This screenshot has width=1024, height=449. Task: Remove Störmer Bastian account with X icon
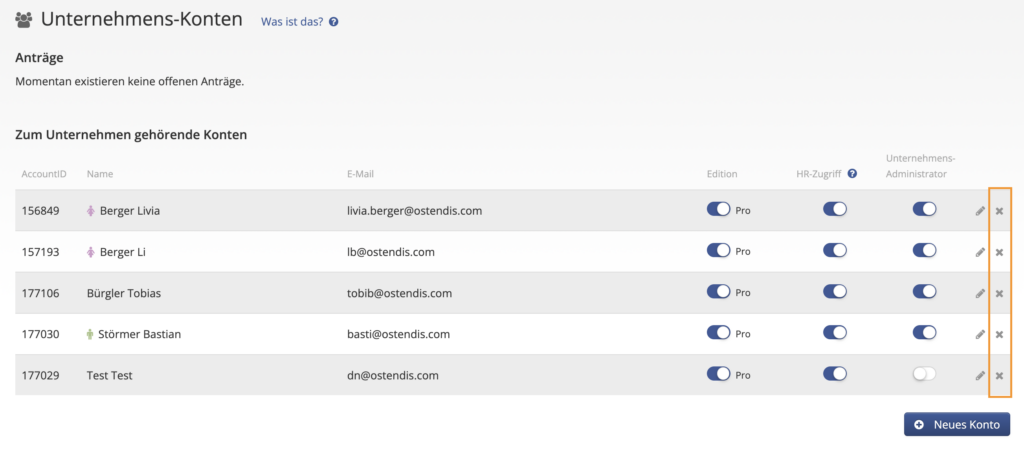click(x=999, y=335)
